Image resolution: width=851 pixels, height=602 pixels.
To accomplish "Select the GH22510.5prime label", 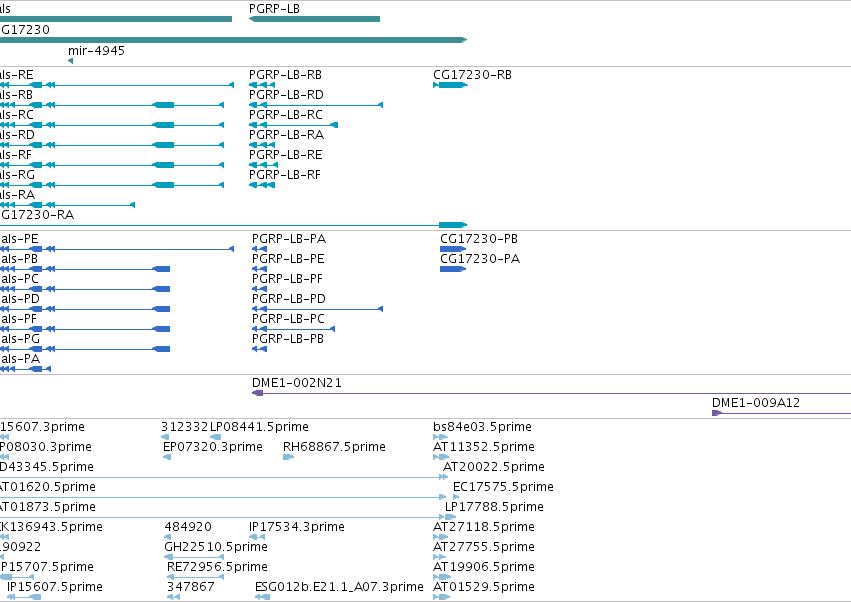I will tap(215, 547).
